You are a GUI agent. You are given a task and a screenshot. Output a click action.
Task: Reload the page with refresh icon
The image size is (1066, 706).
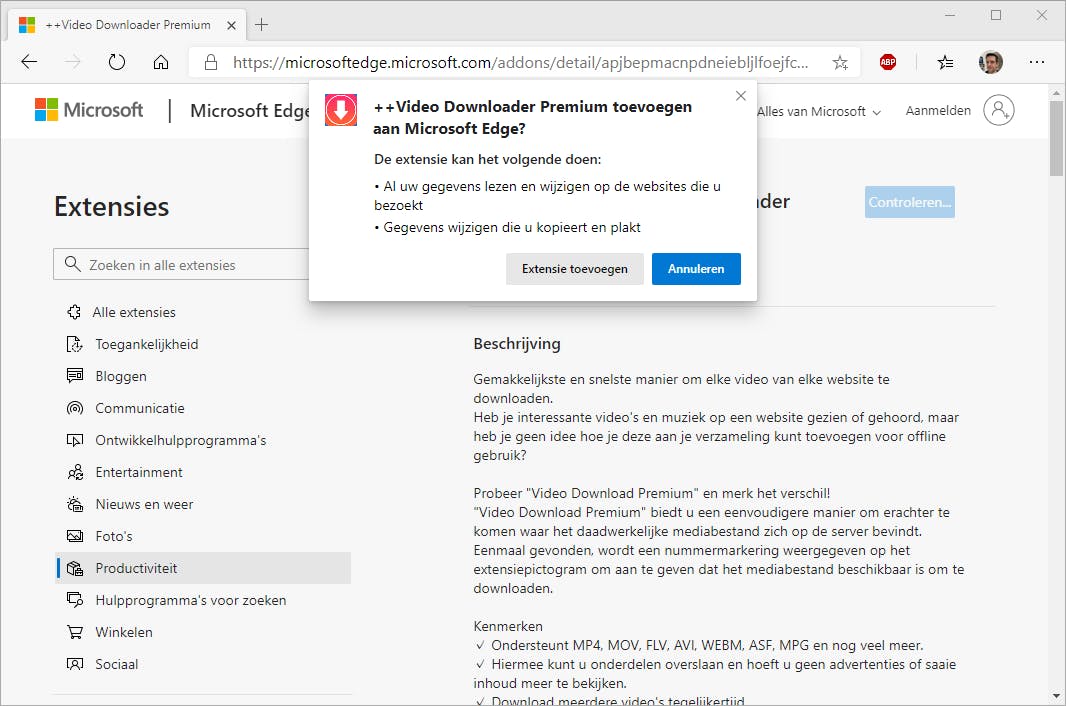(x=117, y=62)
